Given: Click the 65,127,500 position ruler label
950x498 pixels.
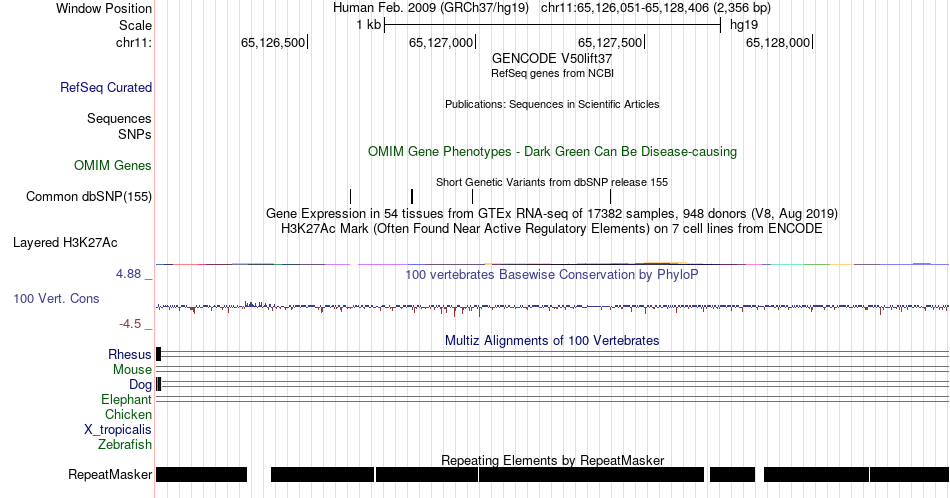Looking at the screenshot, I should point(610,42).
